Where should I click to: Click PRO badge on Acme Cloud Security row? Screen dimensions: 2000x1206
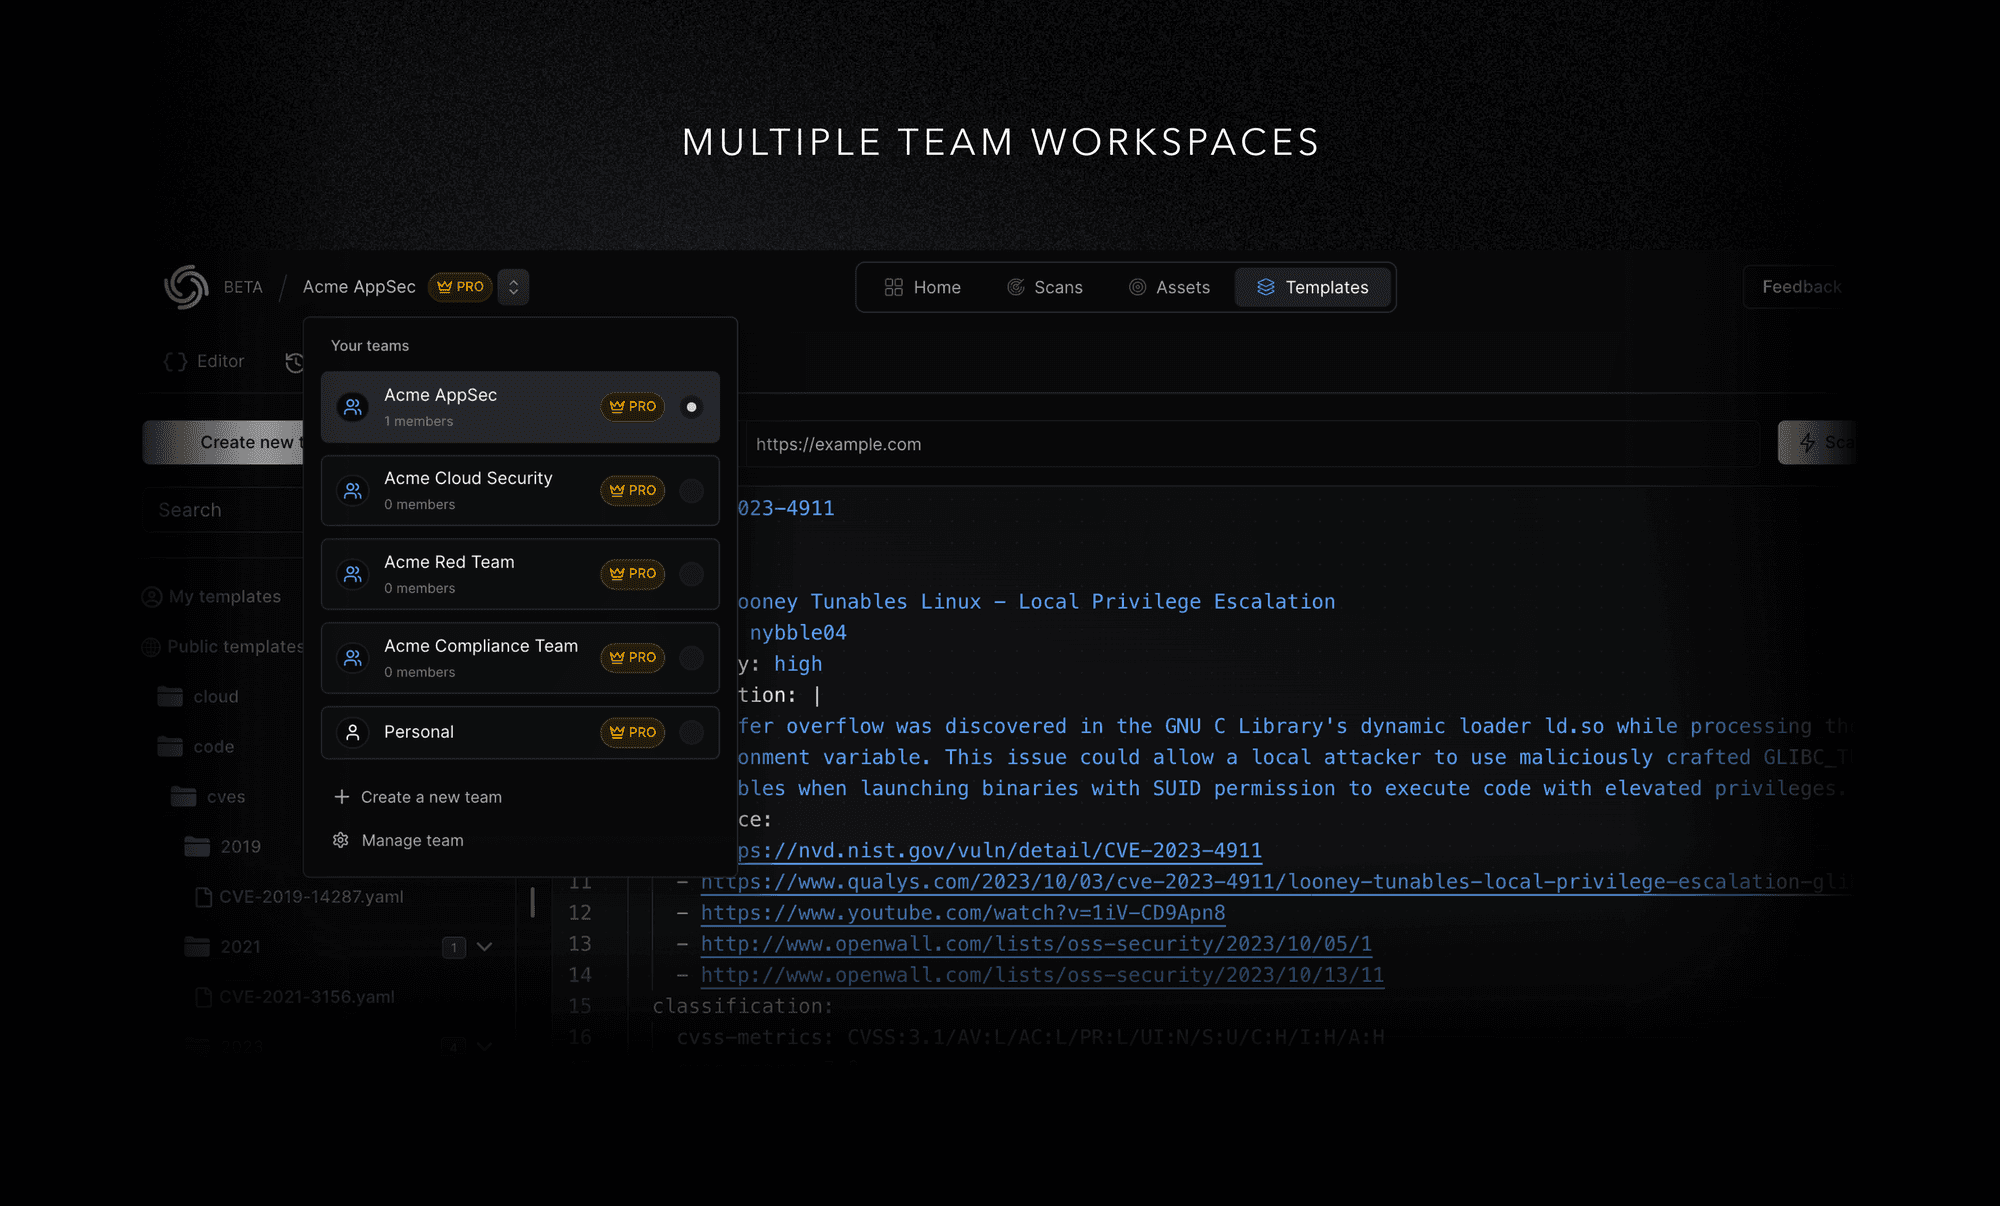pos(633,491)
